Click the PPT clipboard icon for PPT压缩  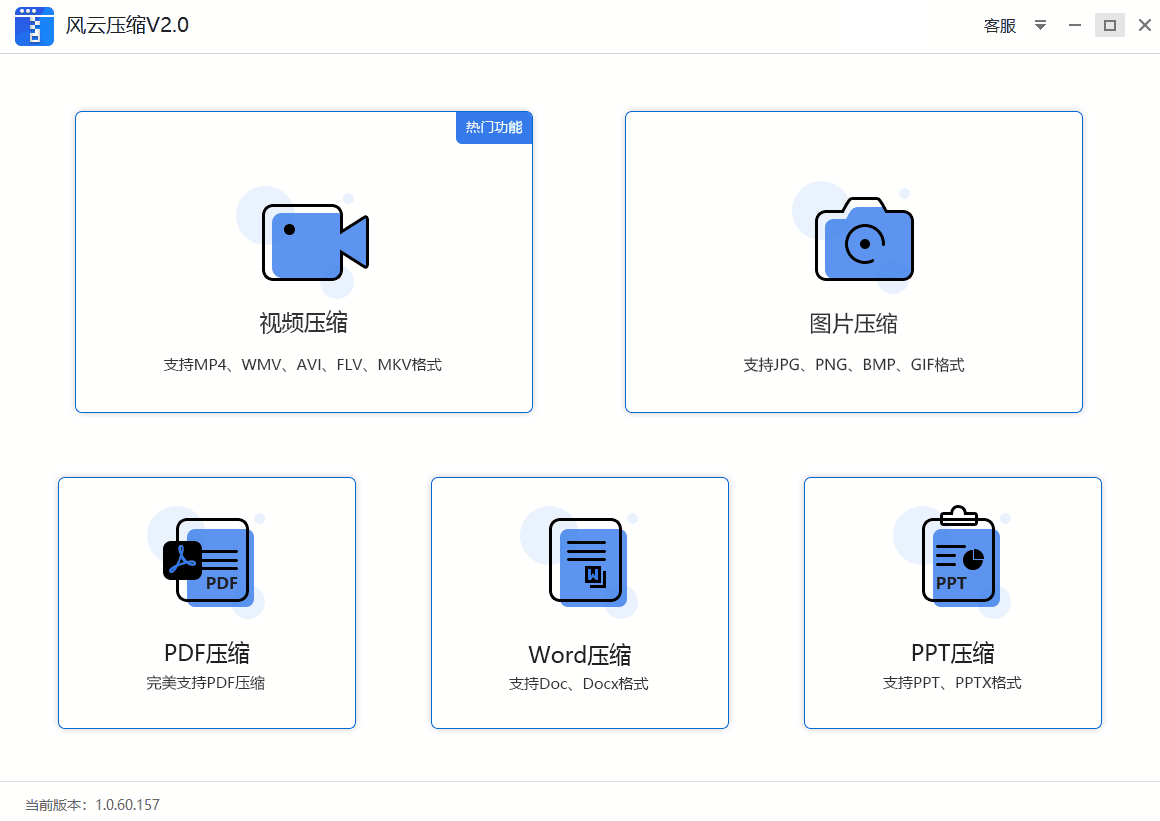click(x=957, y=557)
